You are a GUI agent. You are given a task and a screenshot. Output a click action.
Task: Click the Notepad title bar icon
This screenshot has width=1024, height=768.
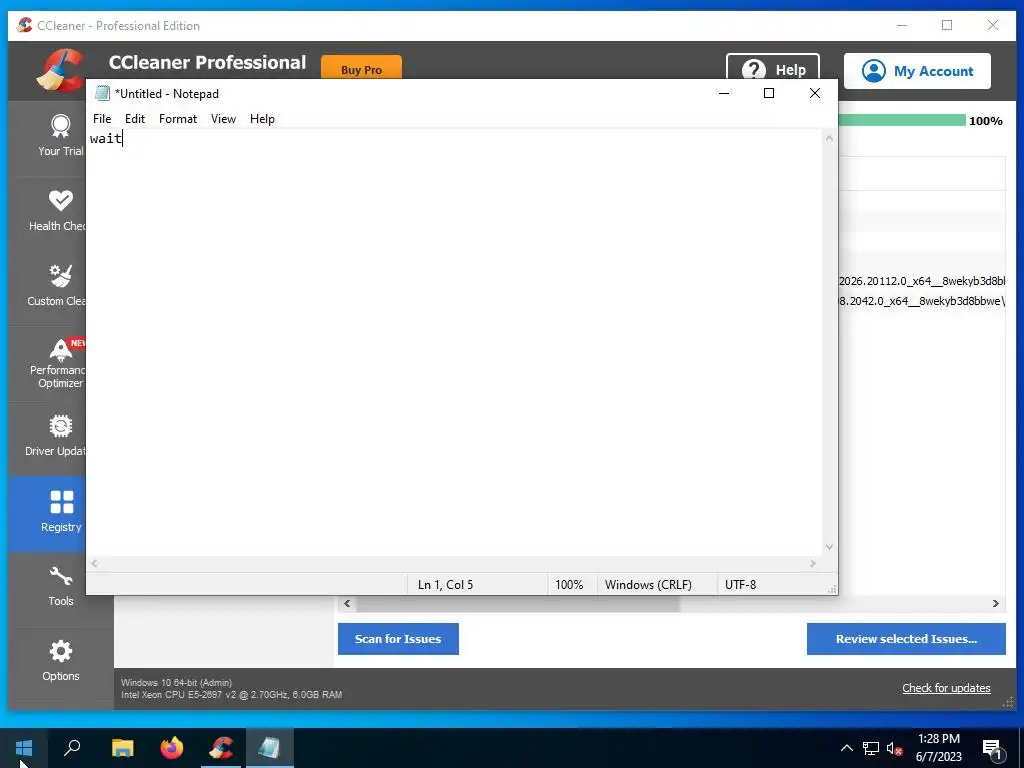pos(102,93)
